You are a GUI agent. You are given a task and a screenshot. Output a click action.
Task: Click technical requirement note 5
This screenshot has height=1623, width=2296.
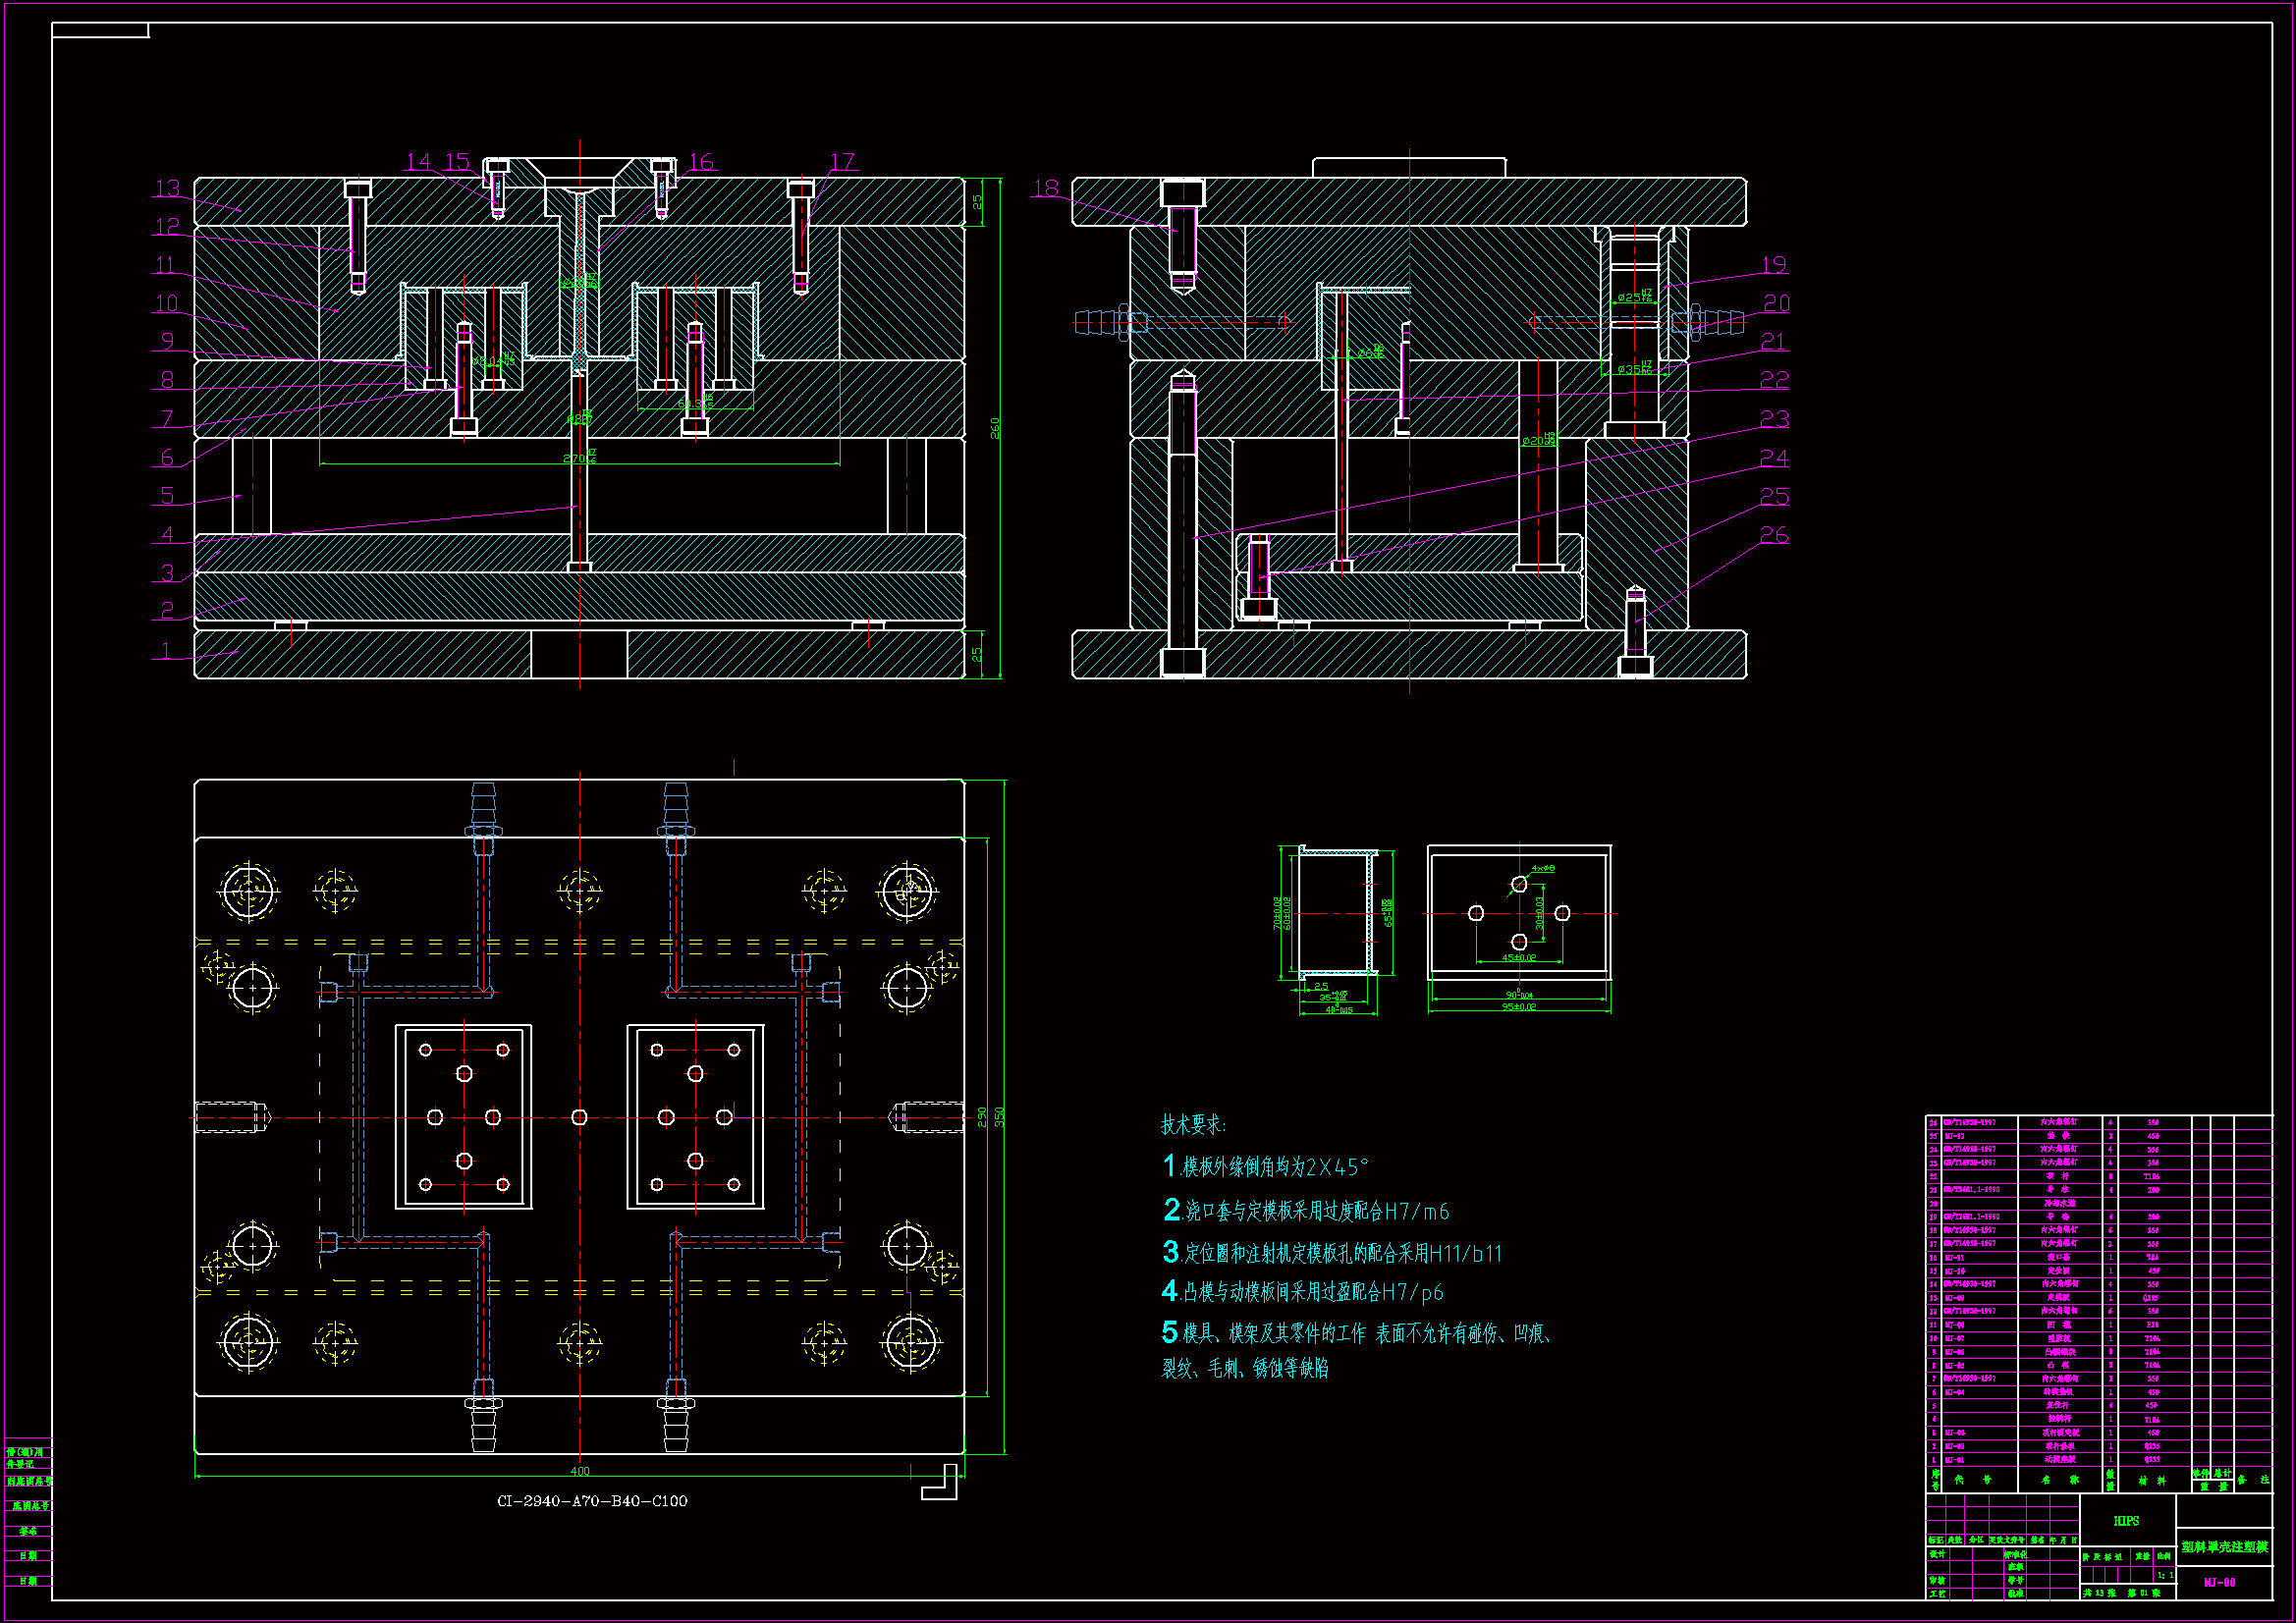click(x=1356, y=1334)
